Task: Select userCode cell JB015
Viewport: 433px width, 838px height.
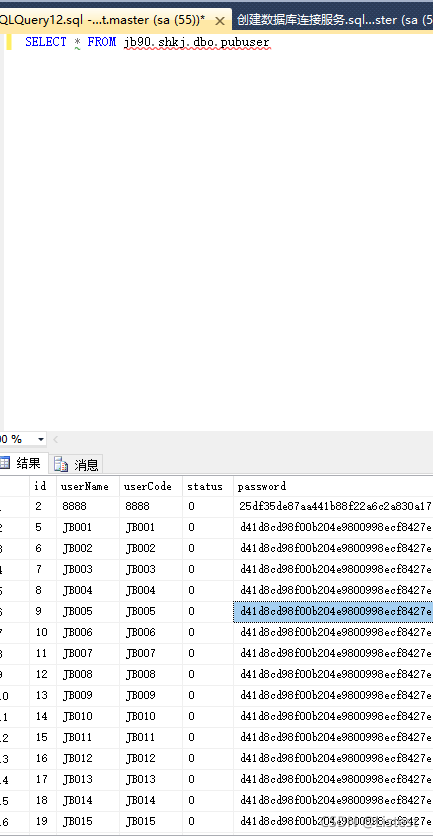Action: 151,821
